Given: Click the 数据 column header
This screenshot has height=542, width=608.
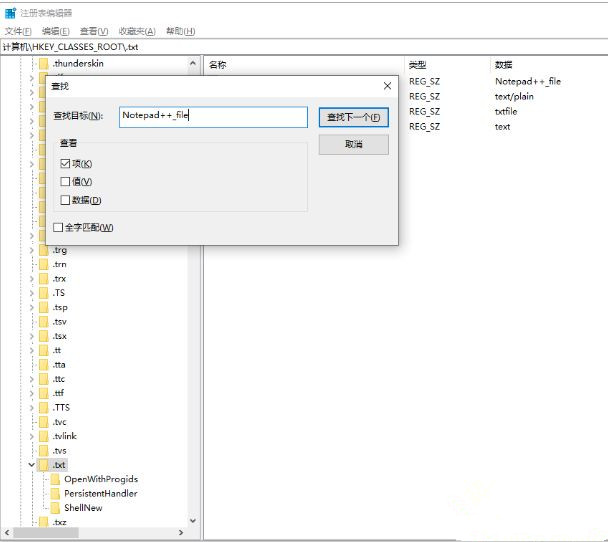Looking at the screenshot, I should coord(504,65).
